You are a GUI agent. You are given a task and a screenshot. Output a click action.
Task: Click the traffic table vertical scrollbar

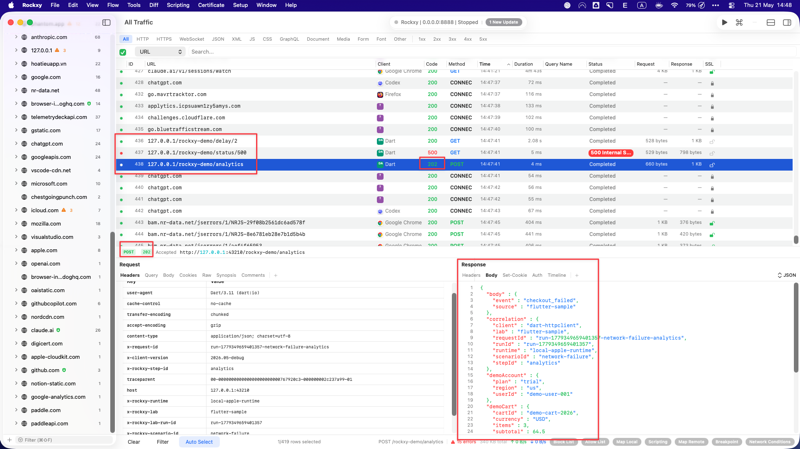click(x=795, y=239)
